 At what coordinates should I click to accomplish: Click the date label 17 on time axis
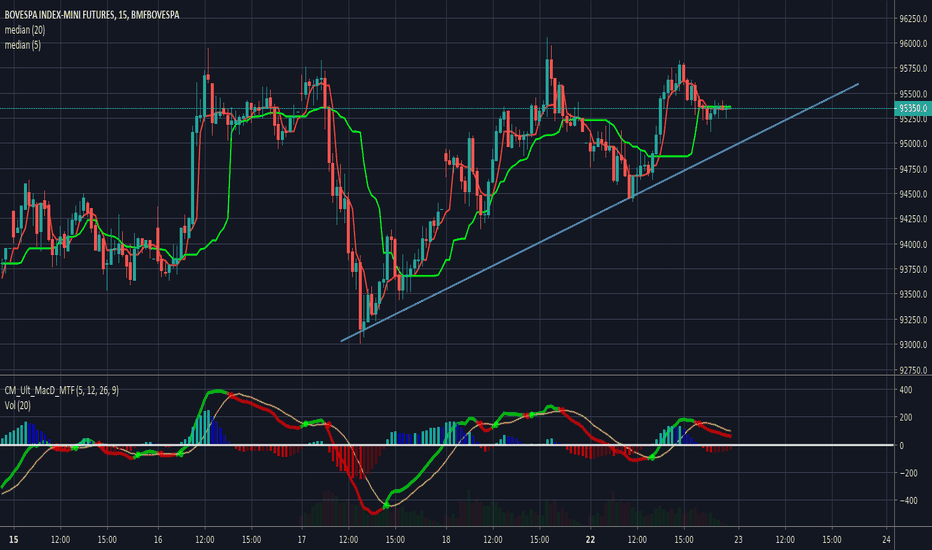coord(301,540)
